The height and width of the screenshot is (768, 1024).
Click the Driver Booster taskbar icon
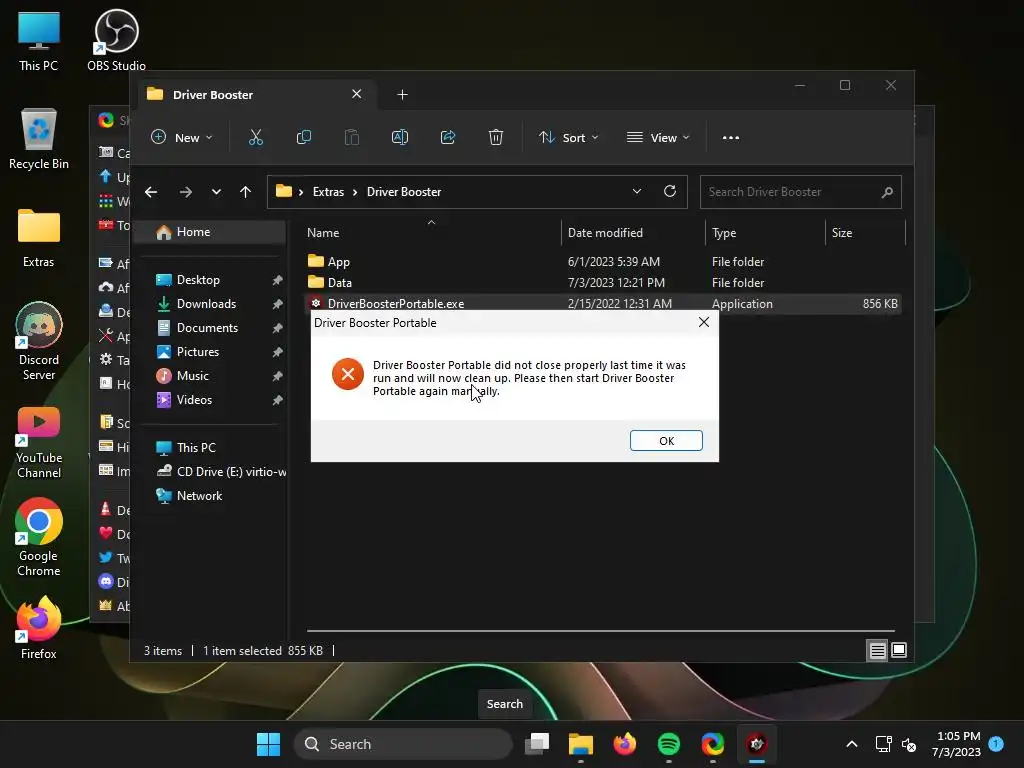click(756, 744)
